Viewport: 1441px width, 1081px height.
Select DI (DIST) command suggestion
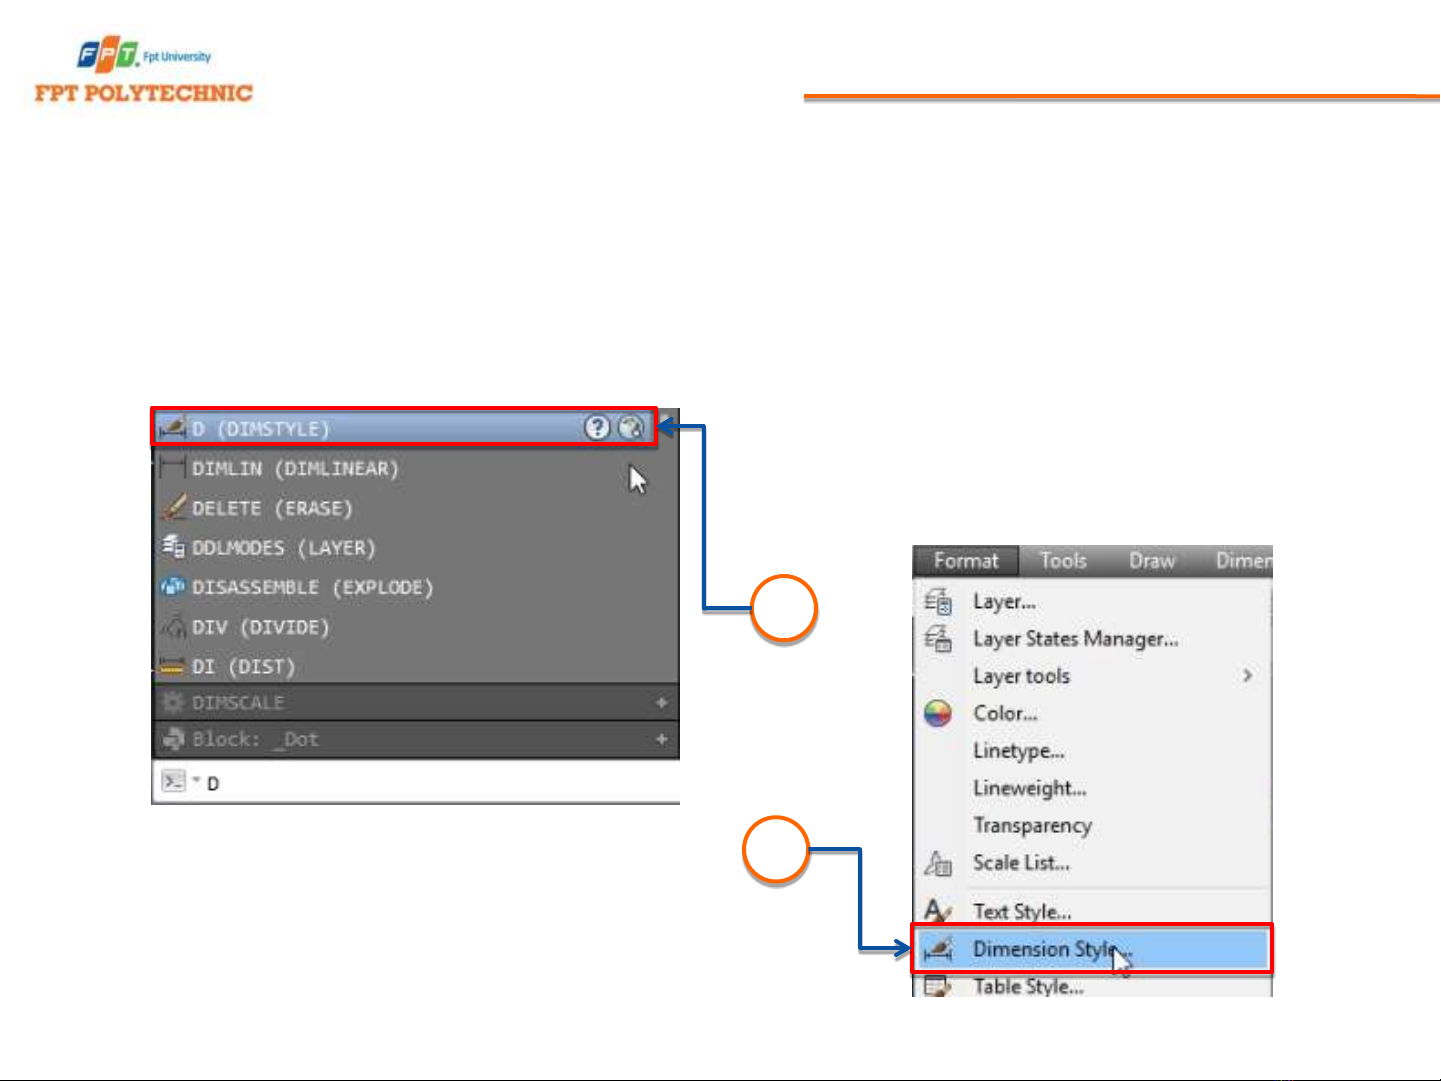pyautogui.click(x=243, y=667)
